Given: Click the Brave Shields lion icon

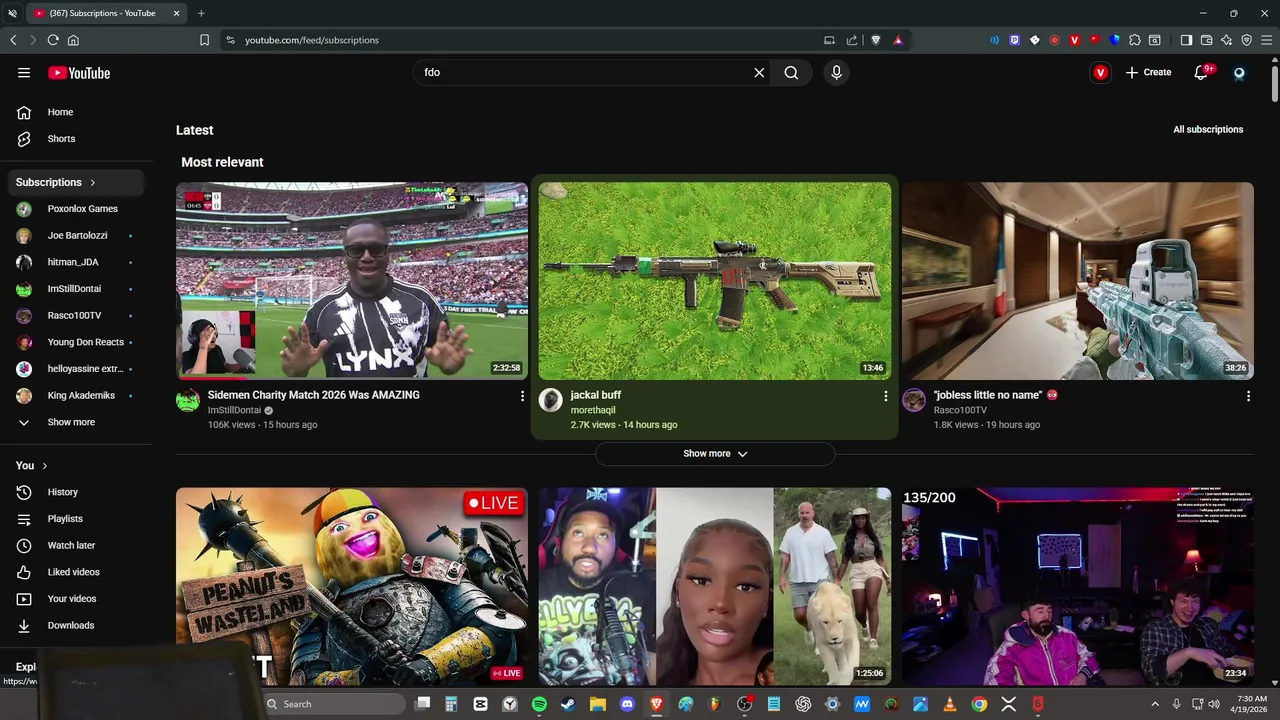Looking at the screenshot, I should 876,40.
